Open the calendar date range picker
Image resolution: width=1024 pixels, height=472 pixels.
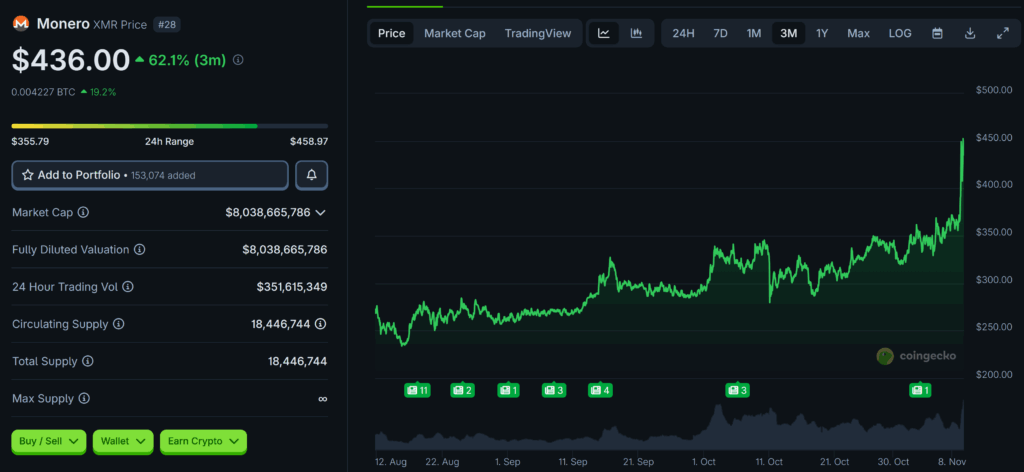tap(937, 33)
